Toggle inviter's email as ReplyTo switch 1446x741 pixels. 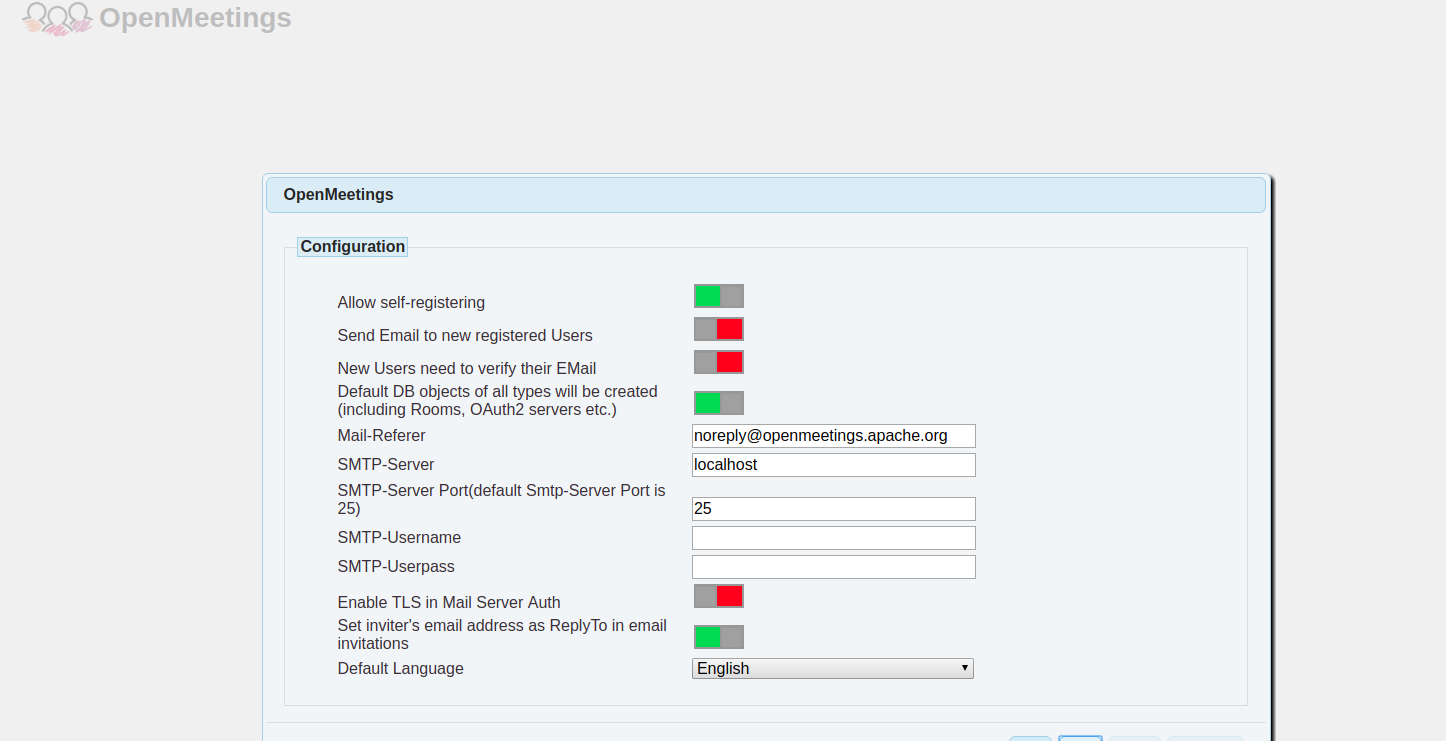719,637
